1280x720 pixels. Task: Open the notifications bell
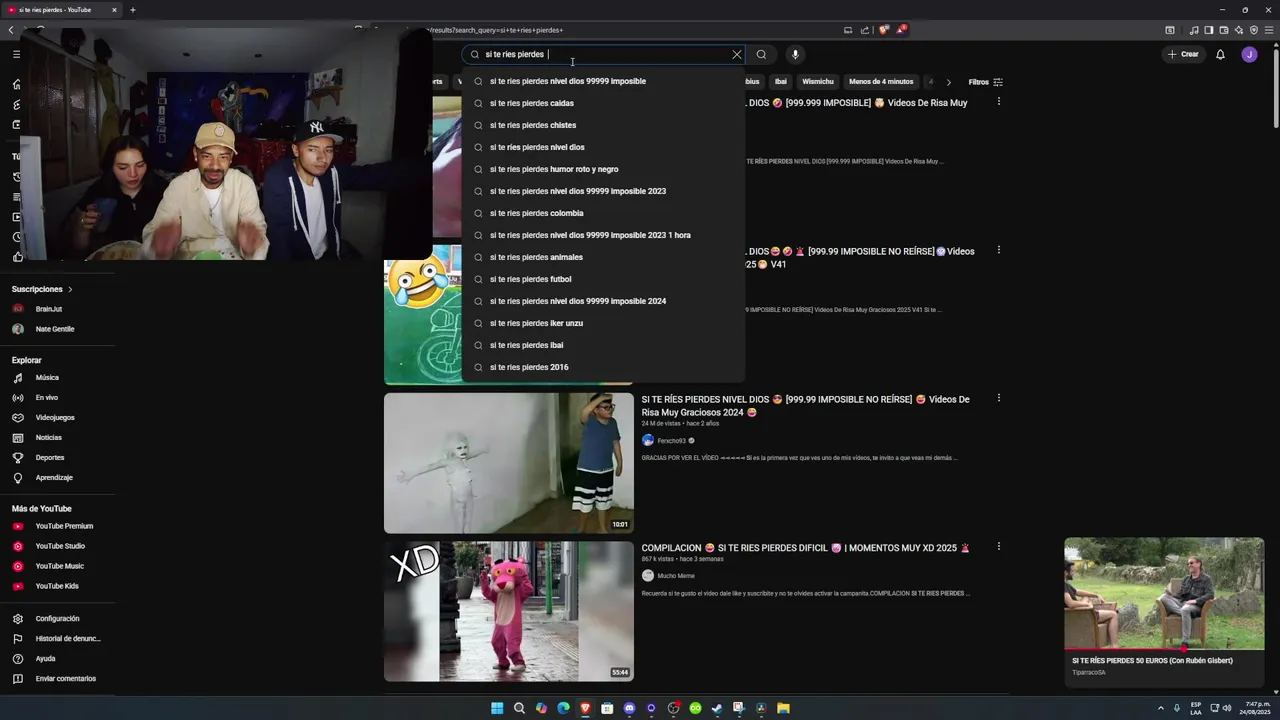click(1220, 54)
